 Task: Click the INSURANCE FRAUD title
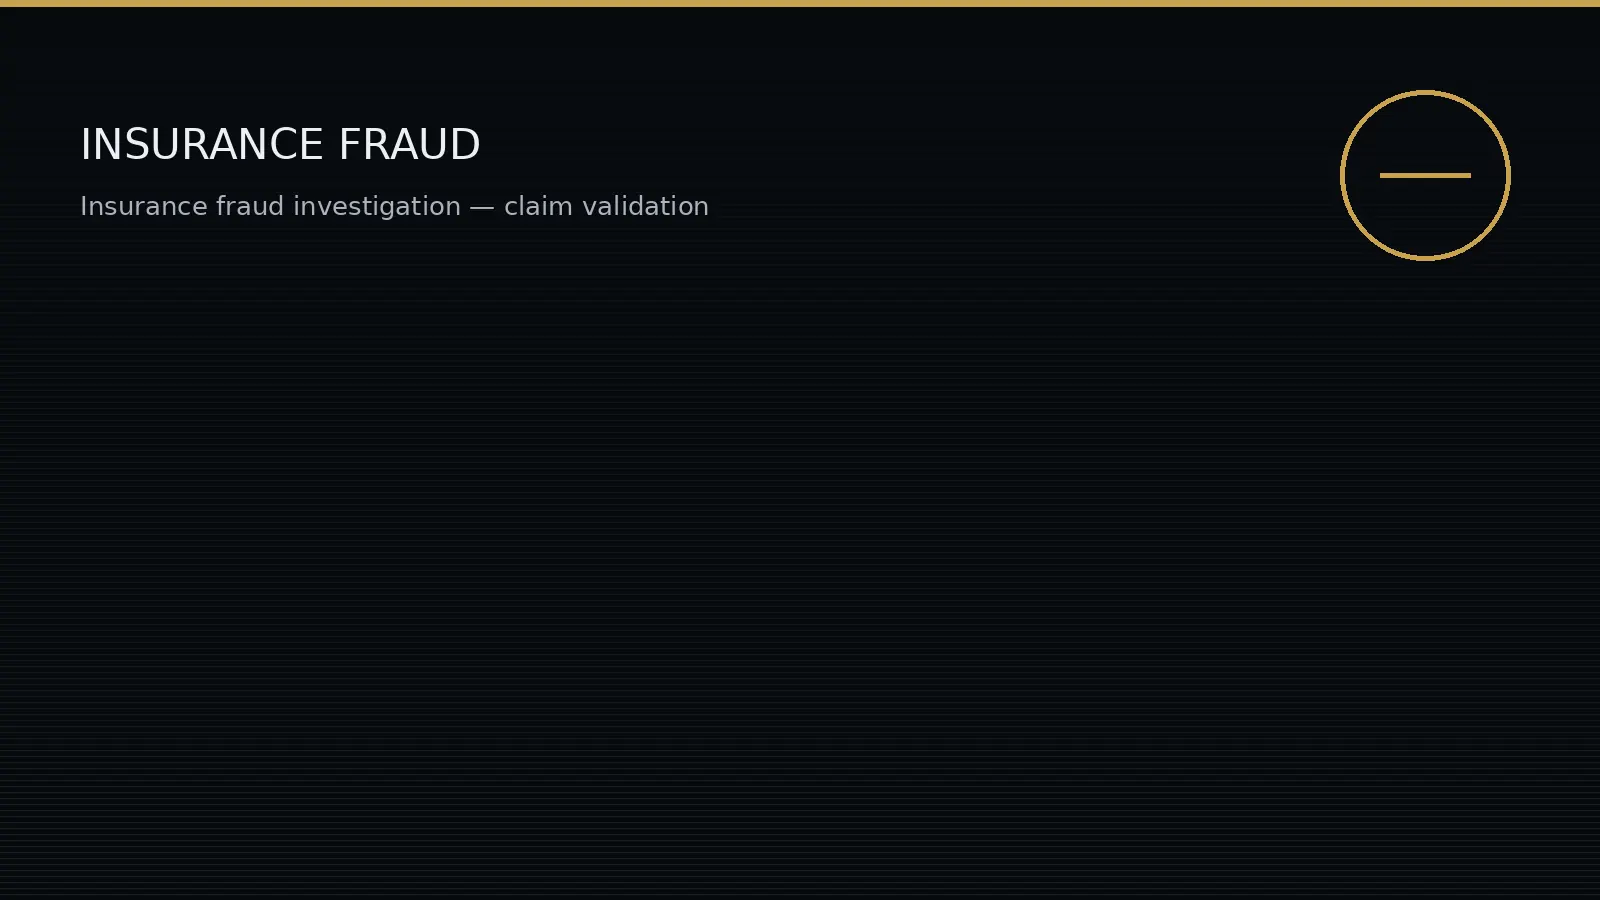coord(280,145)
